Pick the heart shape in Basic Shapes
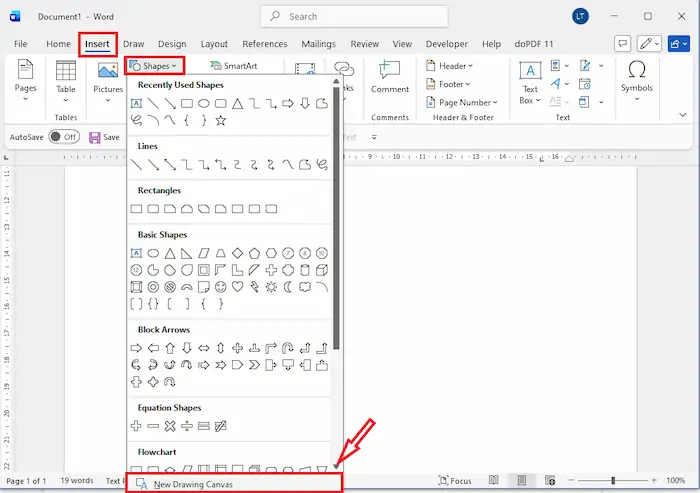 tap(237, 287)
